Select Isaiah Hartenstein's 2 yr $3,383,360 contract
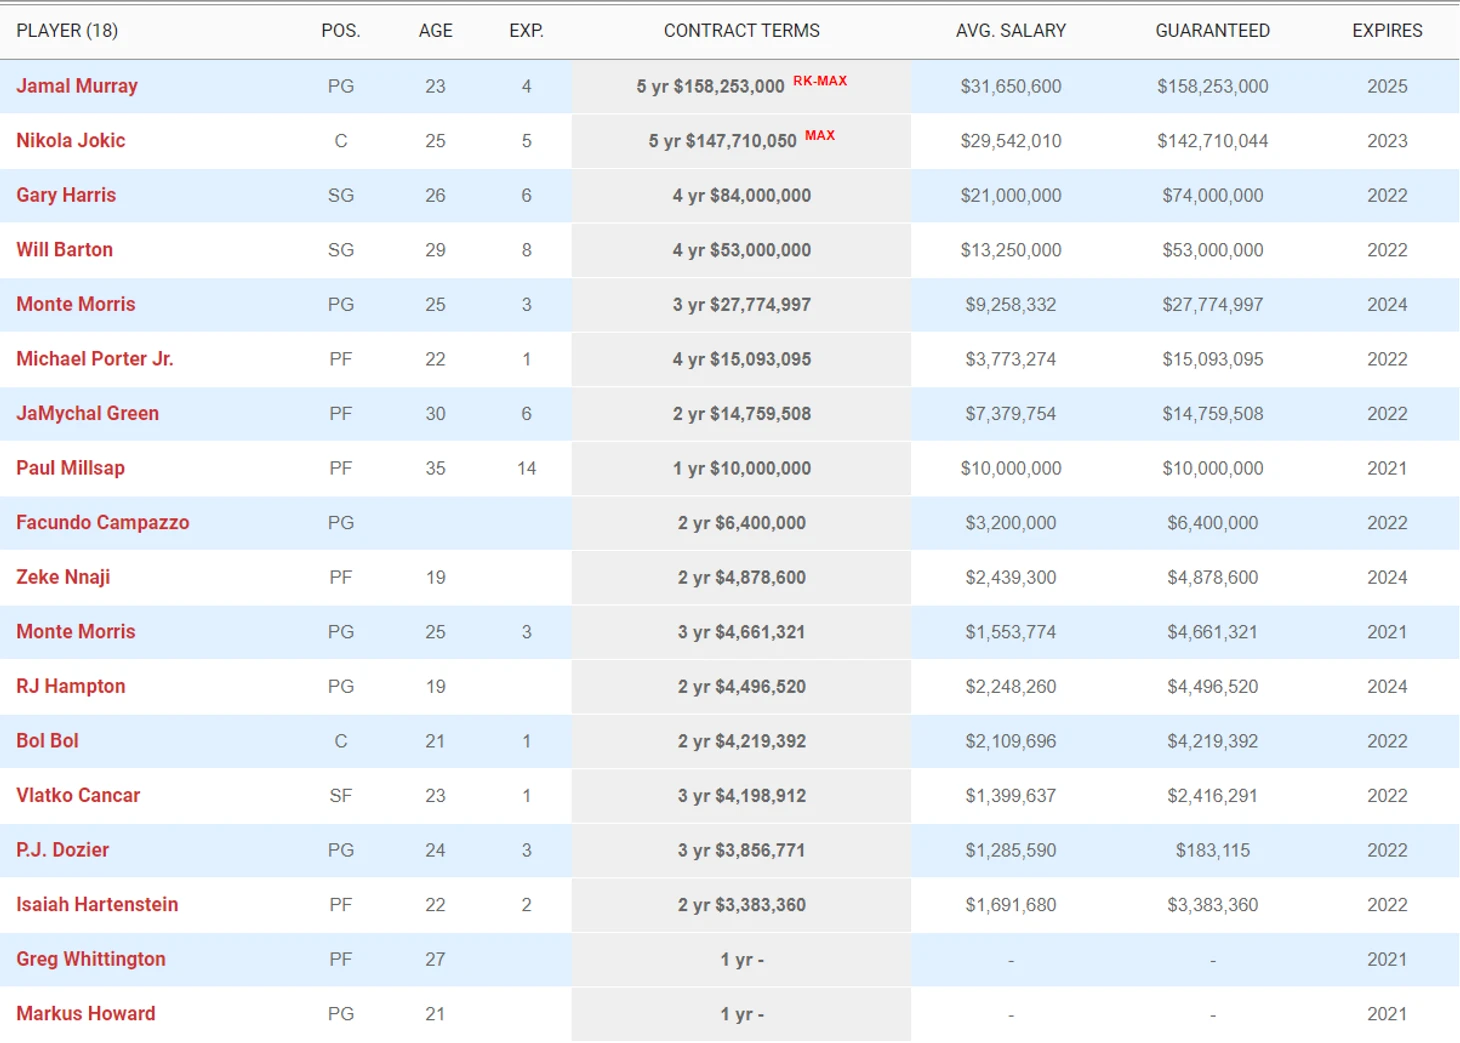This screenshot has height=1043, width=1460. click(742, 905)
